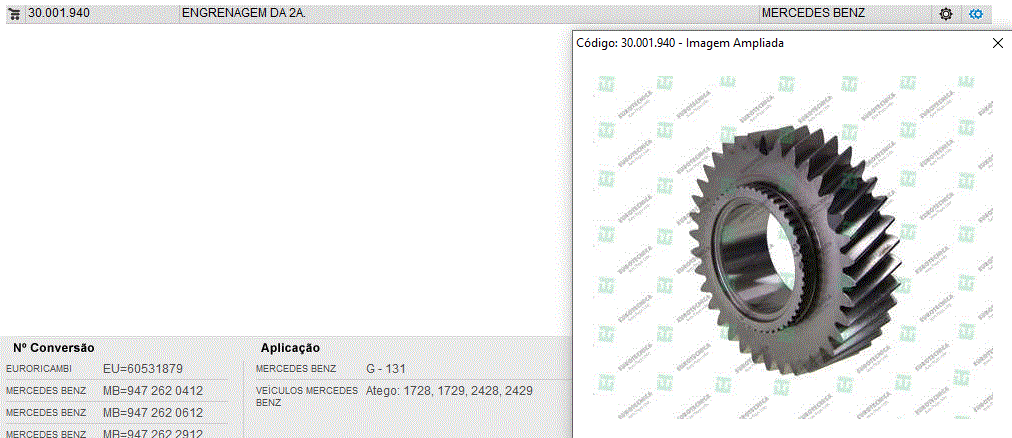The height and width of the screenshot is (438, 1012).
Task: Click the blue gear icon in product row
Action: 977,14
